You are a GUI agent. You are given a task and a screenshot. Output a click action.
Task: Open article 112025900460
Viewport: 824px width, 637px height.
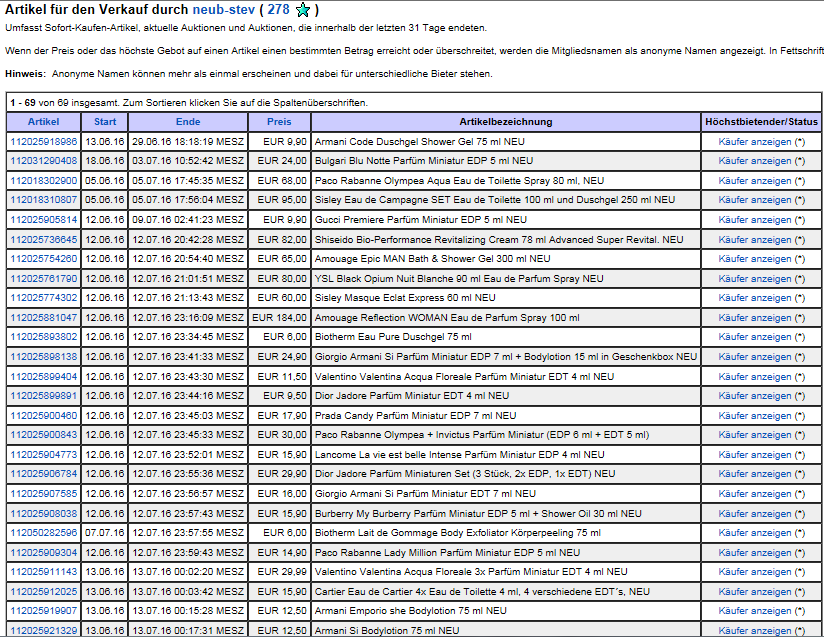pos(44,415)
